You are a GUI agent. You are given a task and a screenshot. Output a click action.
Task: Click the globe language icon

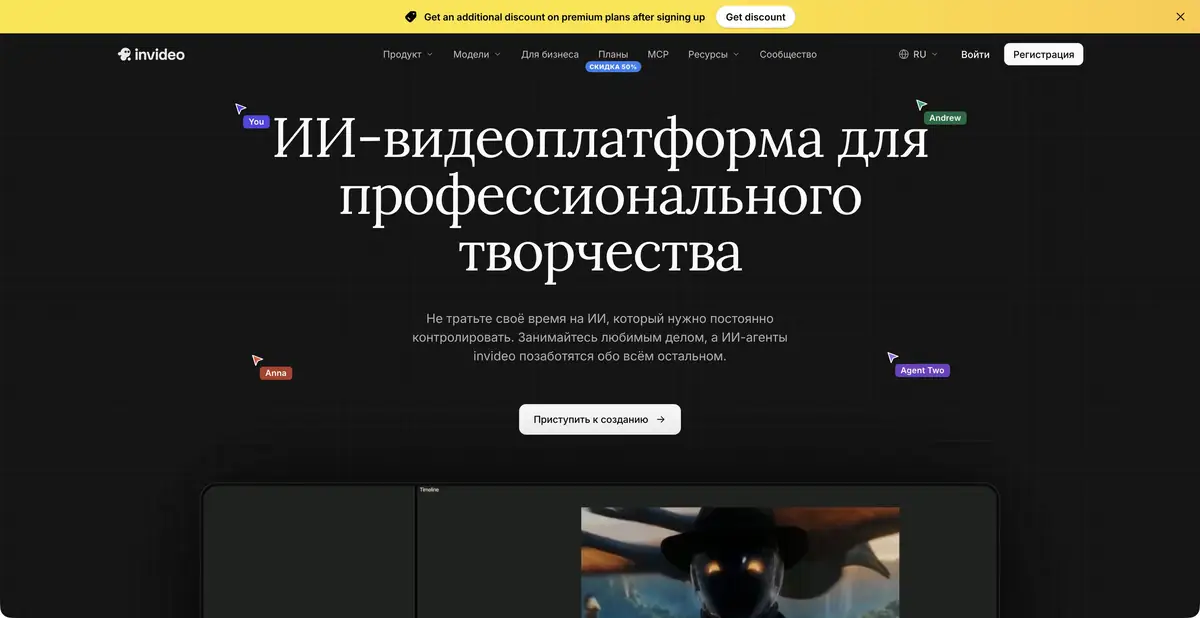(904, 54)
